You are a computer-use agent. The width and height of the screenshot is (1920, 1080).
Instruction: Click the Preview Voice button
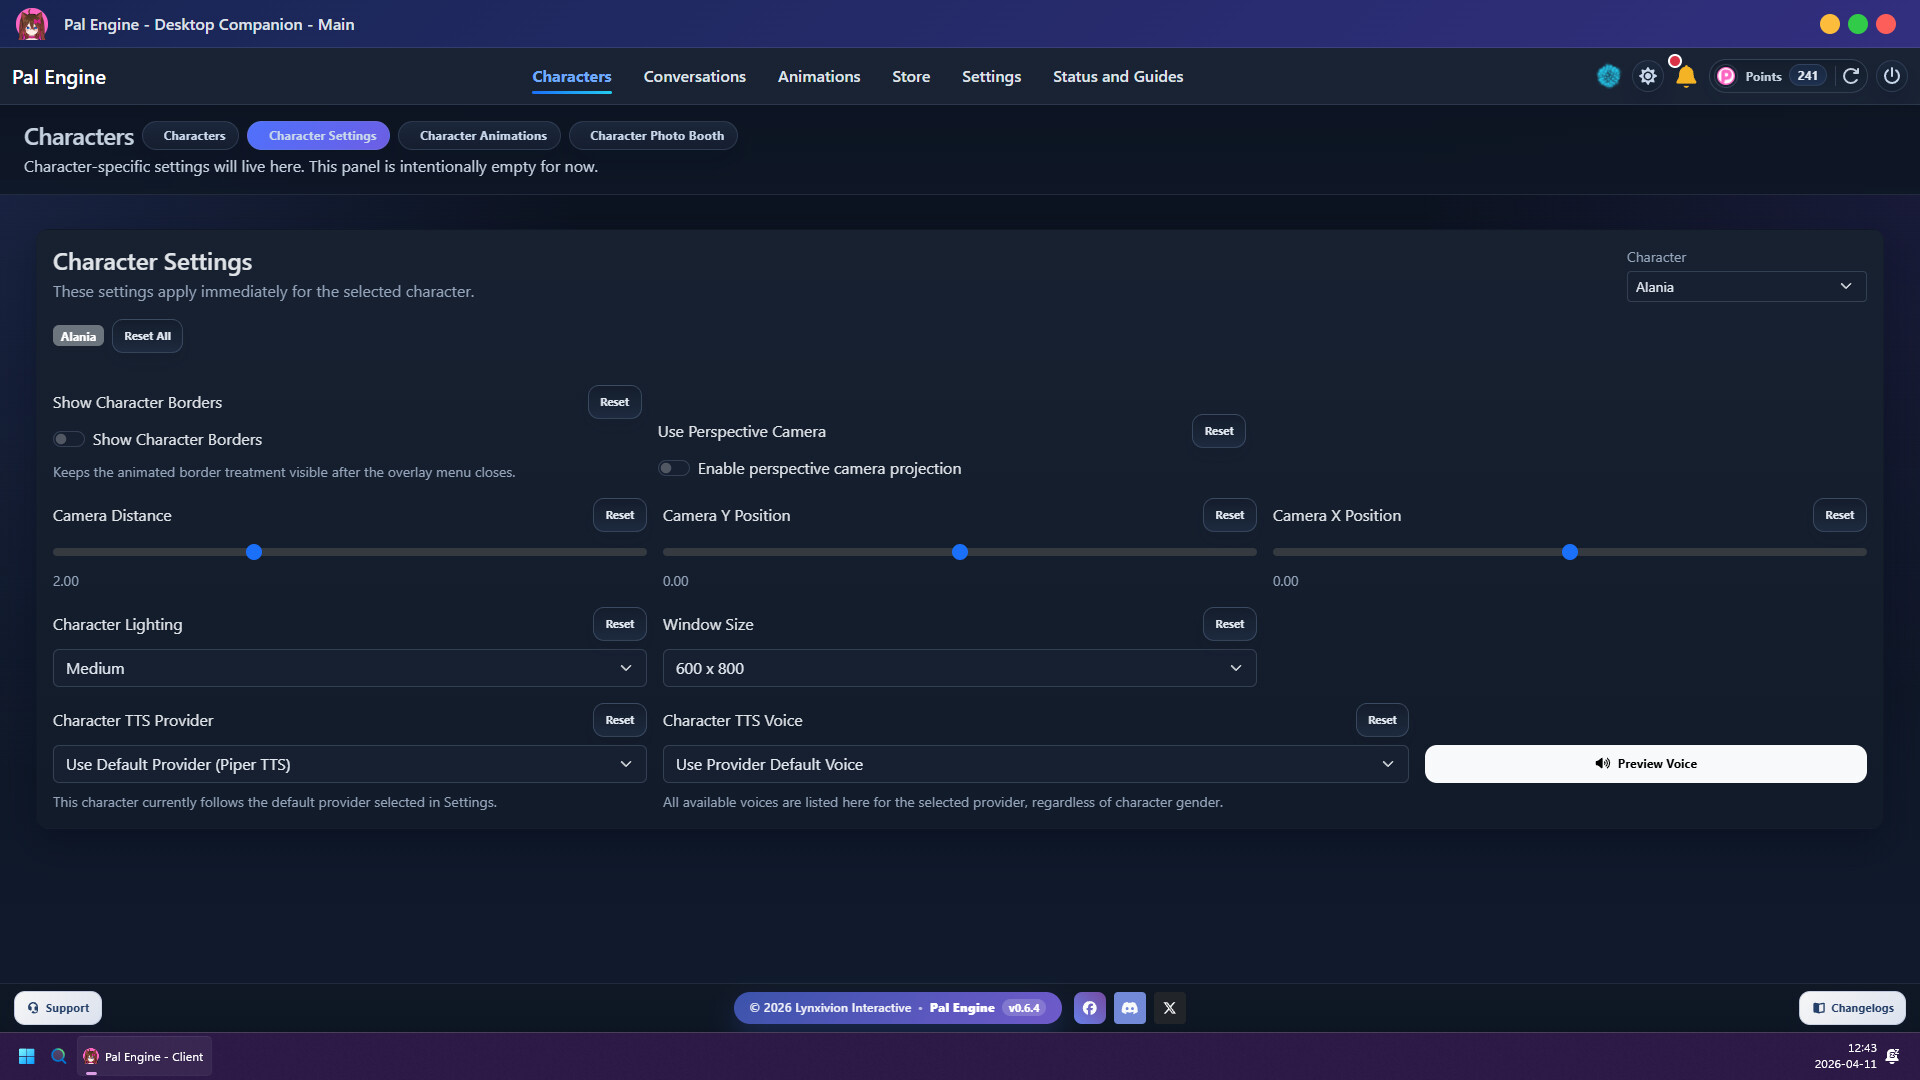pyautogui.click(x=1645, y=764)
